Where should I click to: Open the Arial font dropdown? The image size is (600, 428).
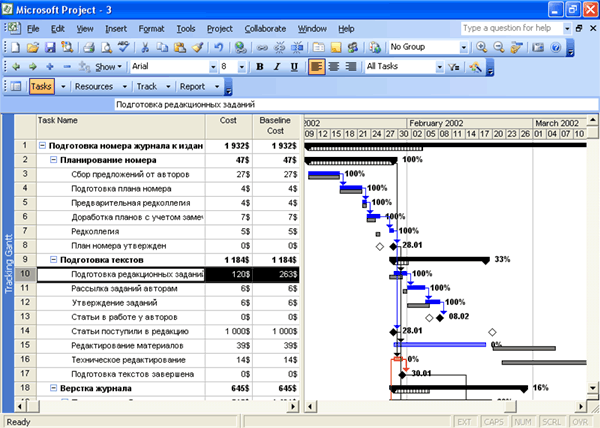pyautogui.click(x=213, y=67)
